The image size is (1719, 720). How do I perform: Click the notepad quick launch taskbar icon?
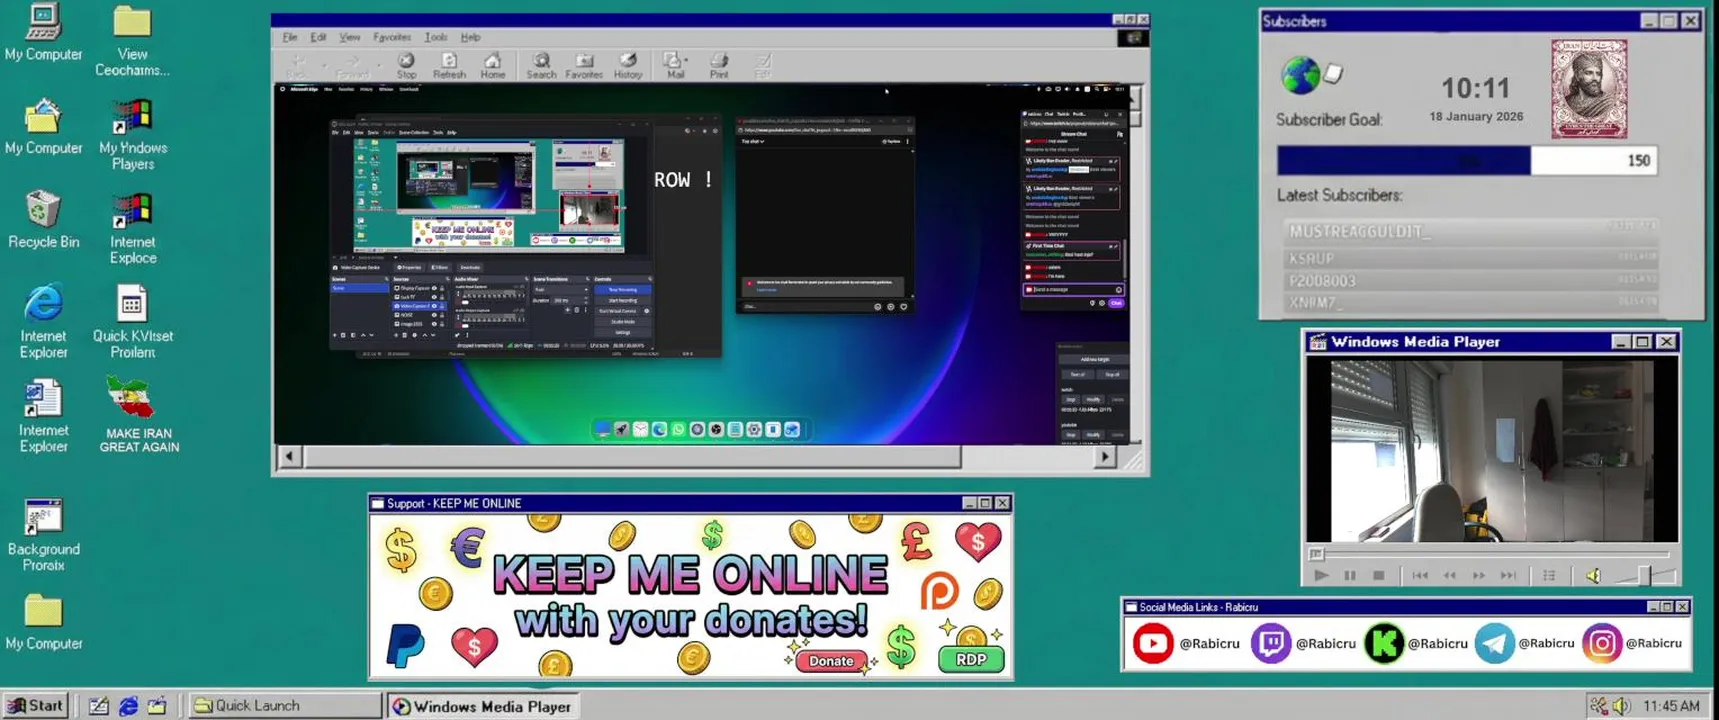click(x=98, y=706)
